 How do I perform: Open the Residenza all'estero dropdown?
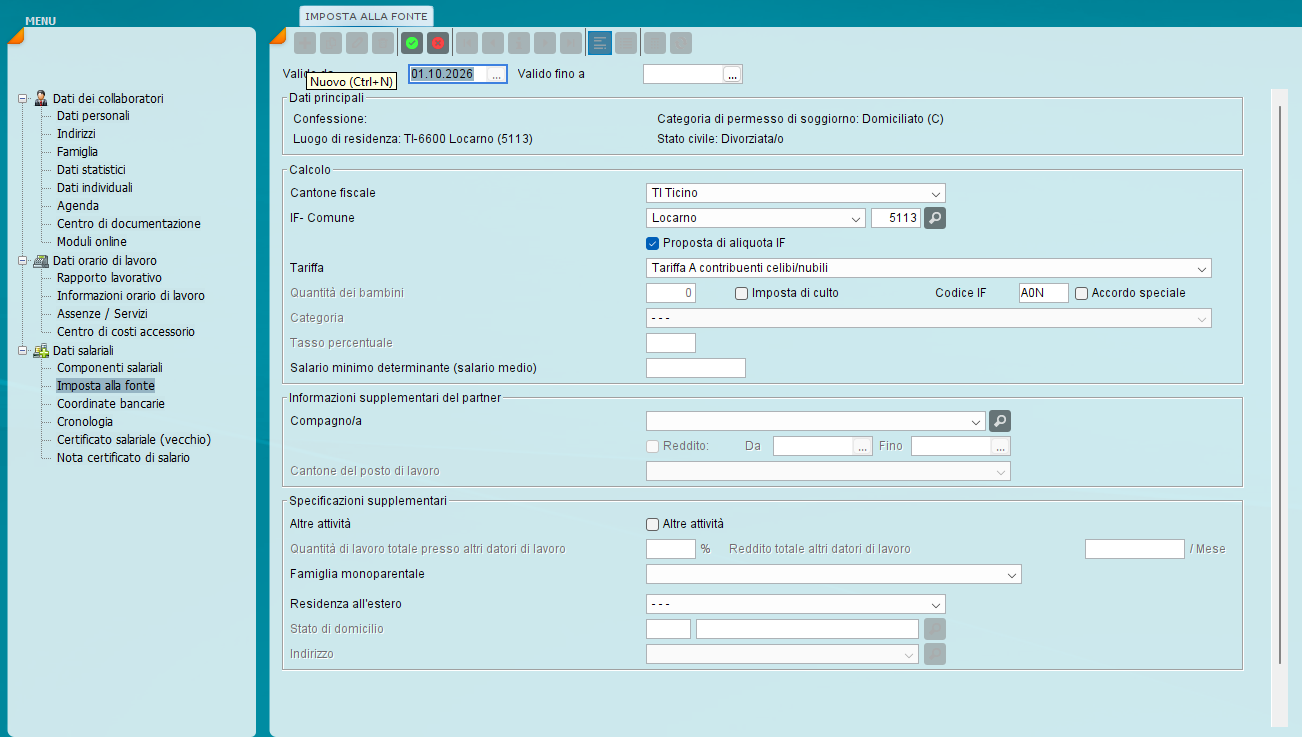click(935, 605)
